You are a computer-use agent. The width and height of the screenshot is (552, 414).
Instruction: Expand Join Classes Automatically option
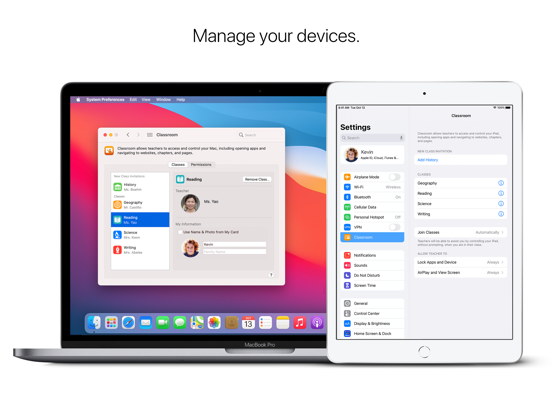(460, 232)
